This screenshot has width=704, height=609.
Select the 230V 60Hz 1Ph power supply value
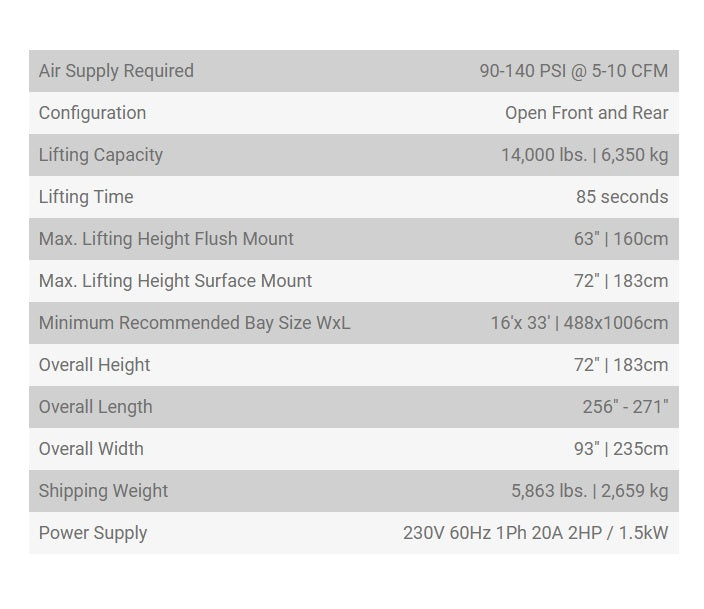click(535, 533)
